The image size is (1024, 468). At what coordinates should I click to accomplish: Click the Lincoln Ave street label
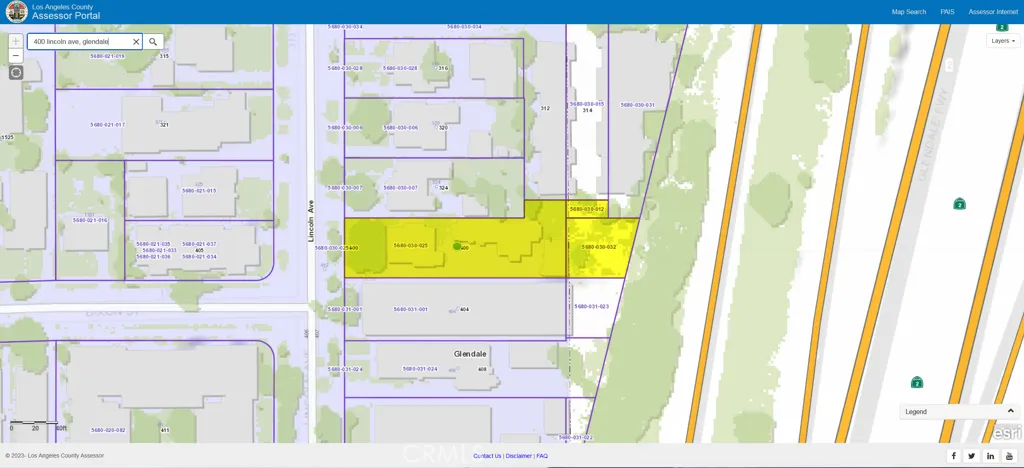(312, 221)
